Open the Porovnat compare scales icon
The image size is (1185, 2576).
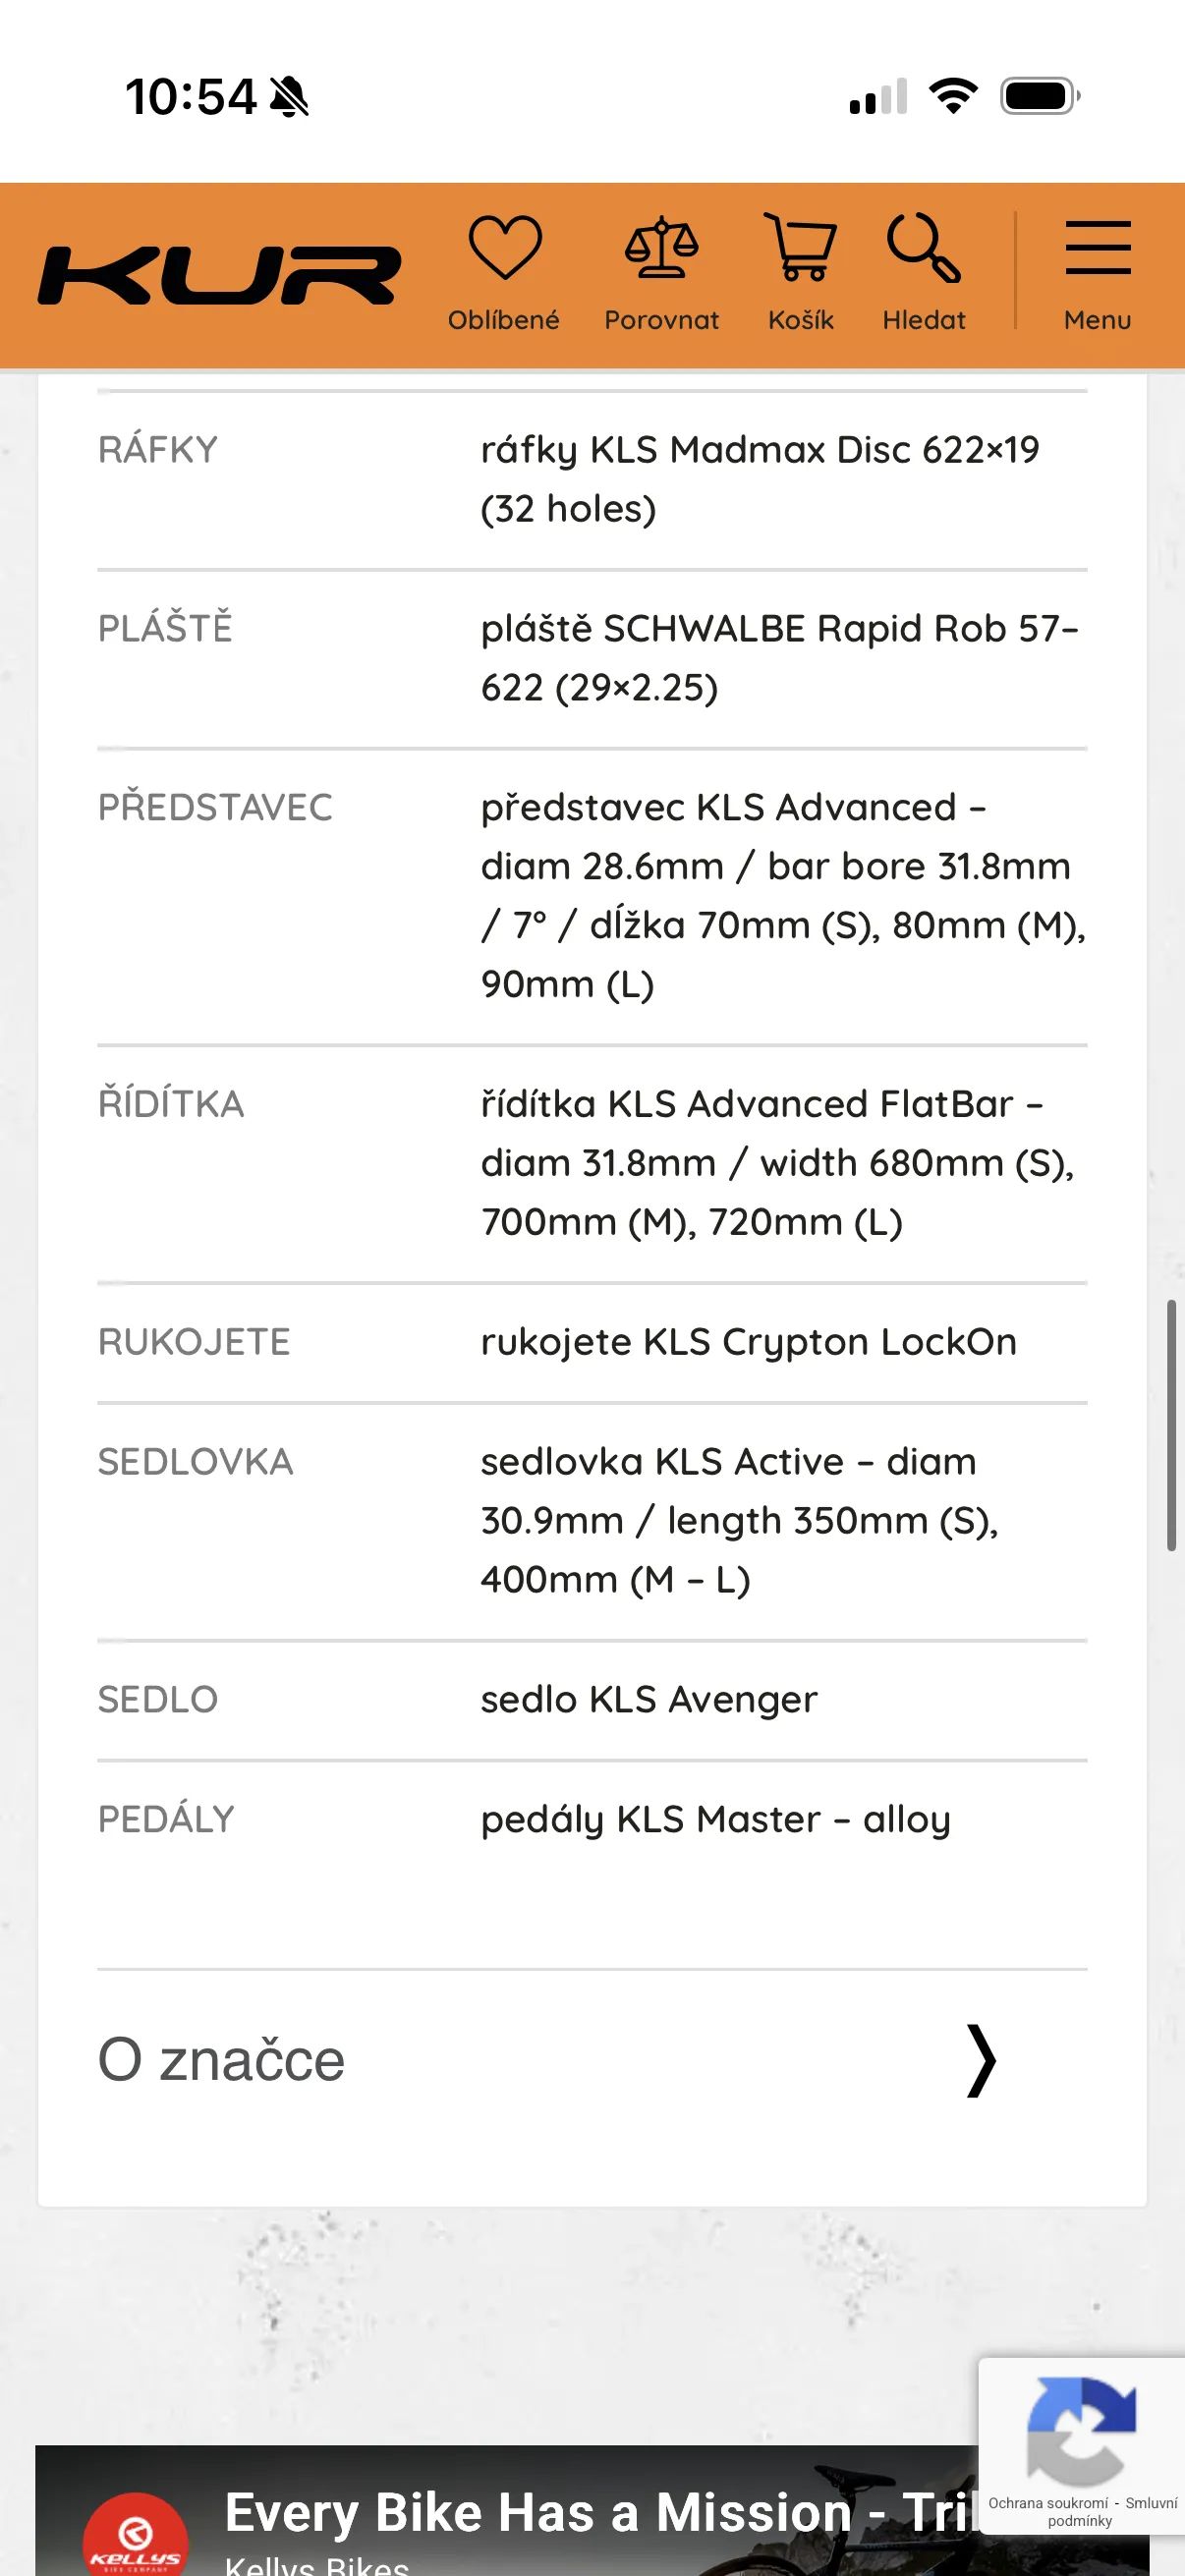click(661, 249)
